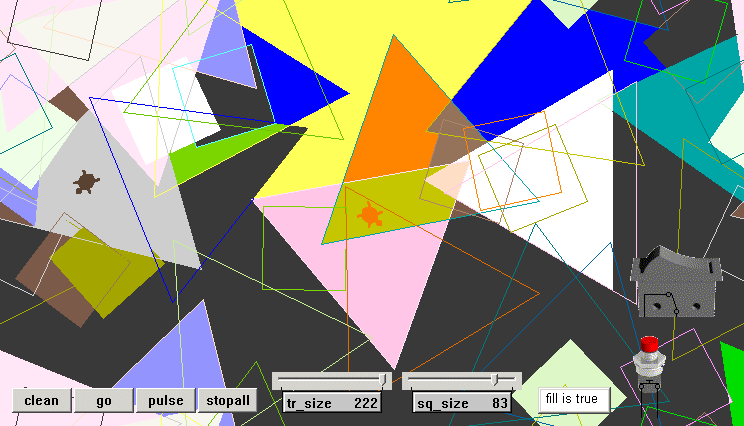Start drawing with the go button
Screen dimensions: 744x426
103,400
